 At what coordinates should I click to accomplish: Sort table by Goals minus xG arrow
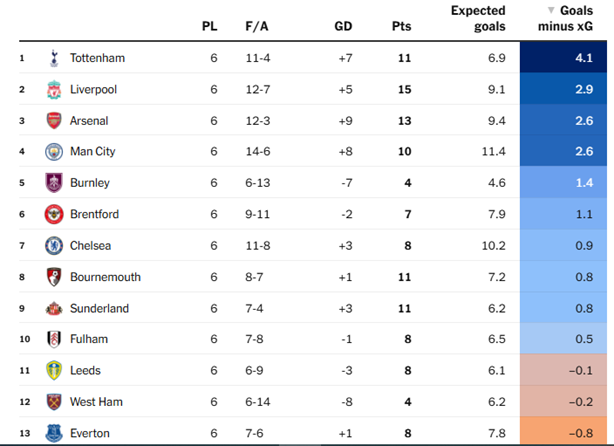point(550,10)
